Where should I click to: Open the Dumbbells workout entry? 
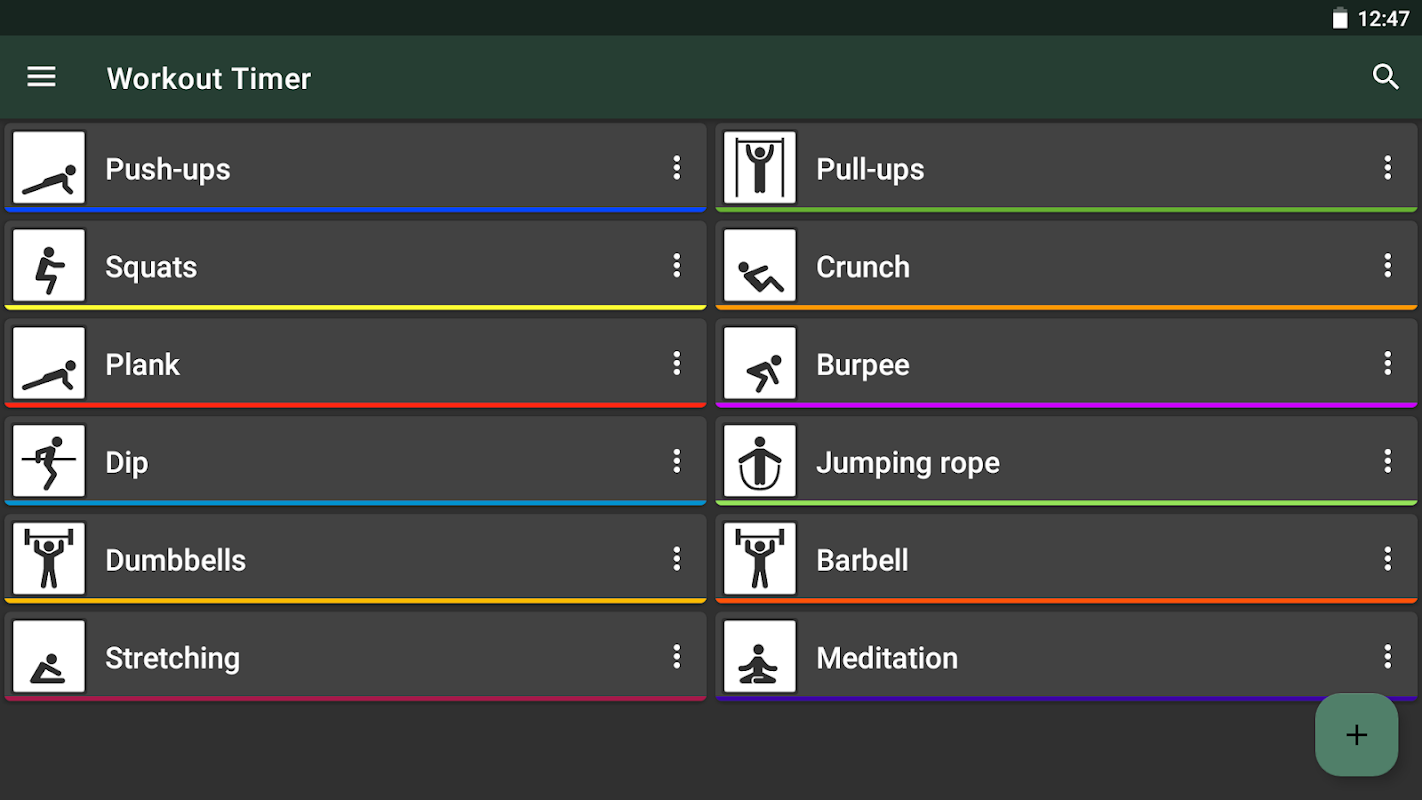(x=355, y=559)
